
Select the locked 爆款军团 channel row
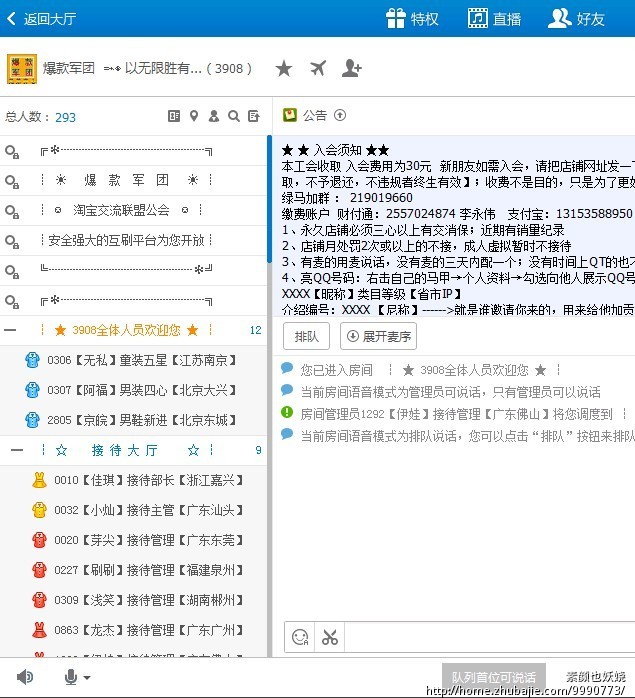[x=134, y=180]
